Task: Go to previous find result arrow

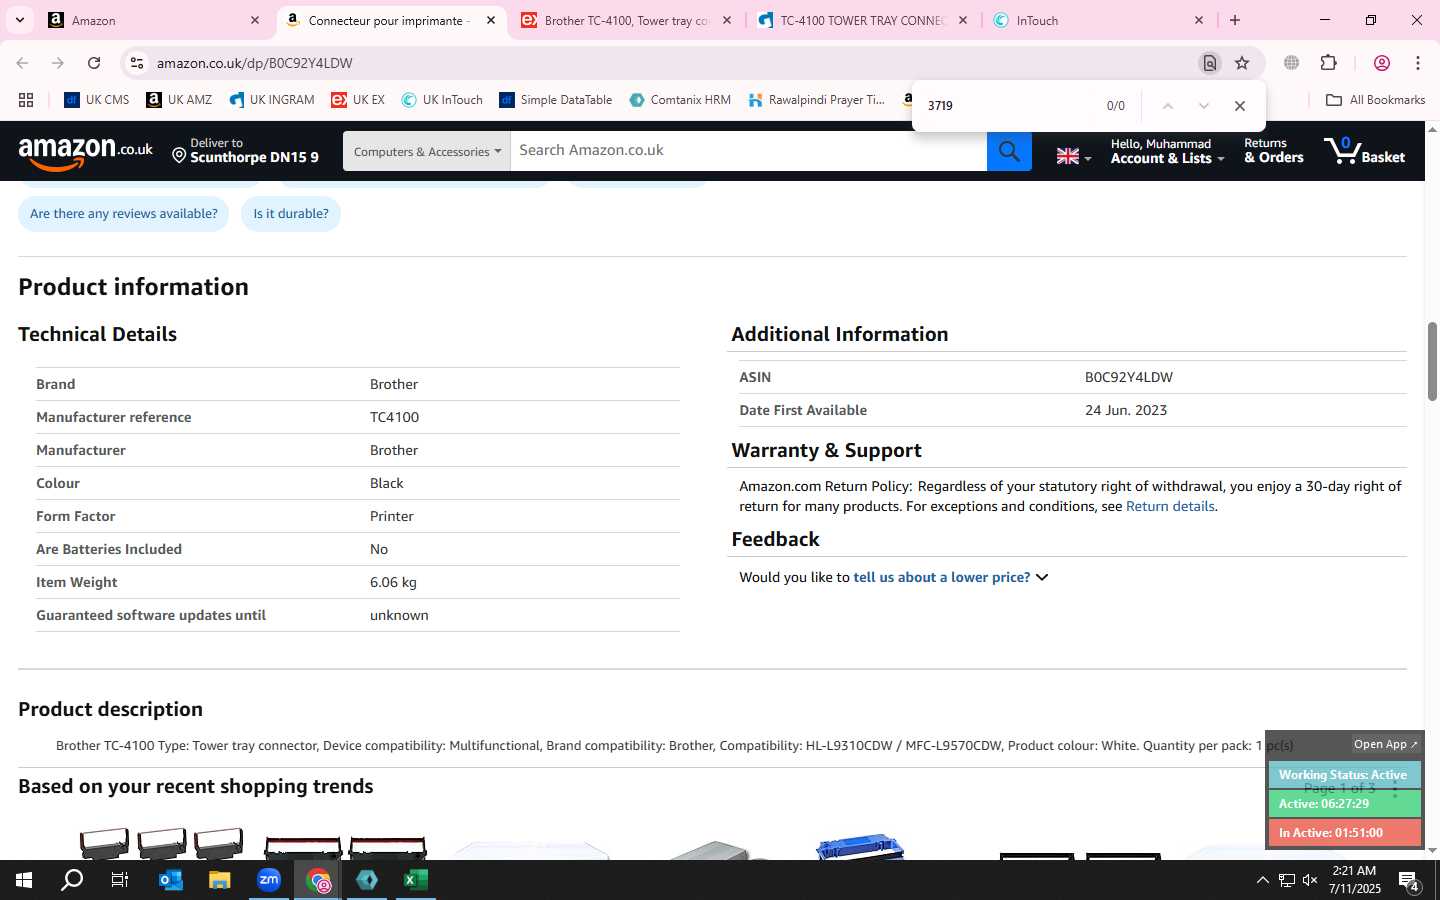Action: [x=1167, y=106]
